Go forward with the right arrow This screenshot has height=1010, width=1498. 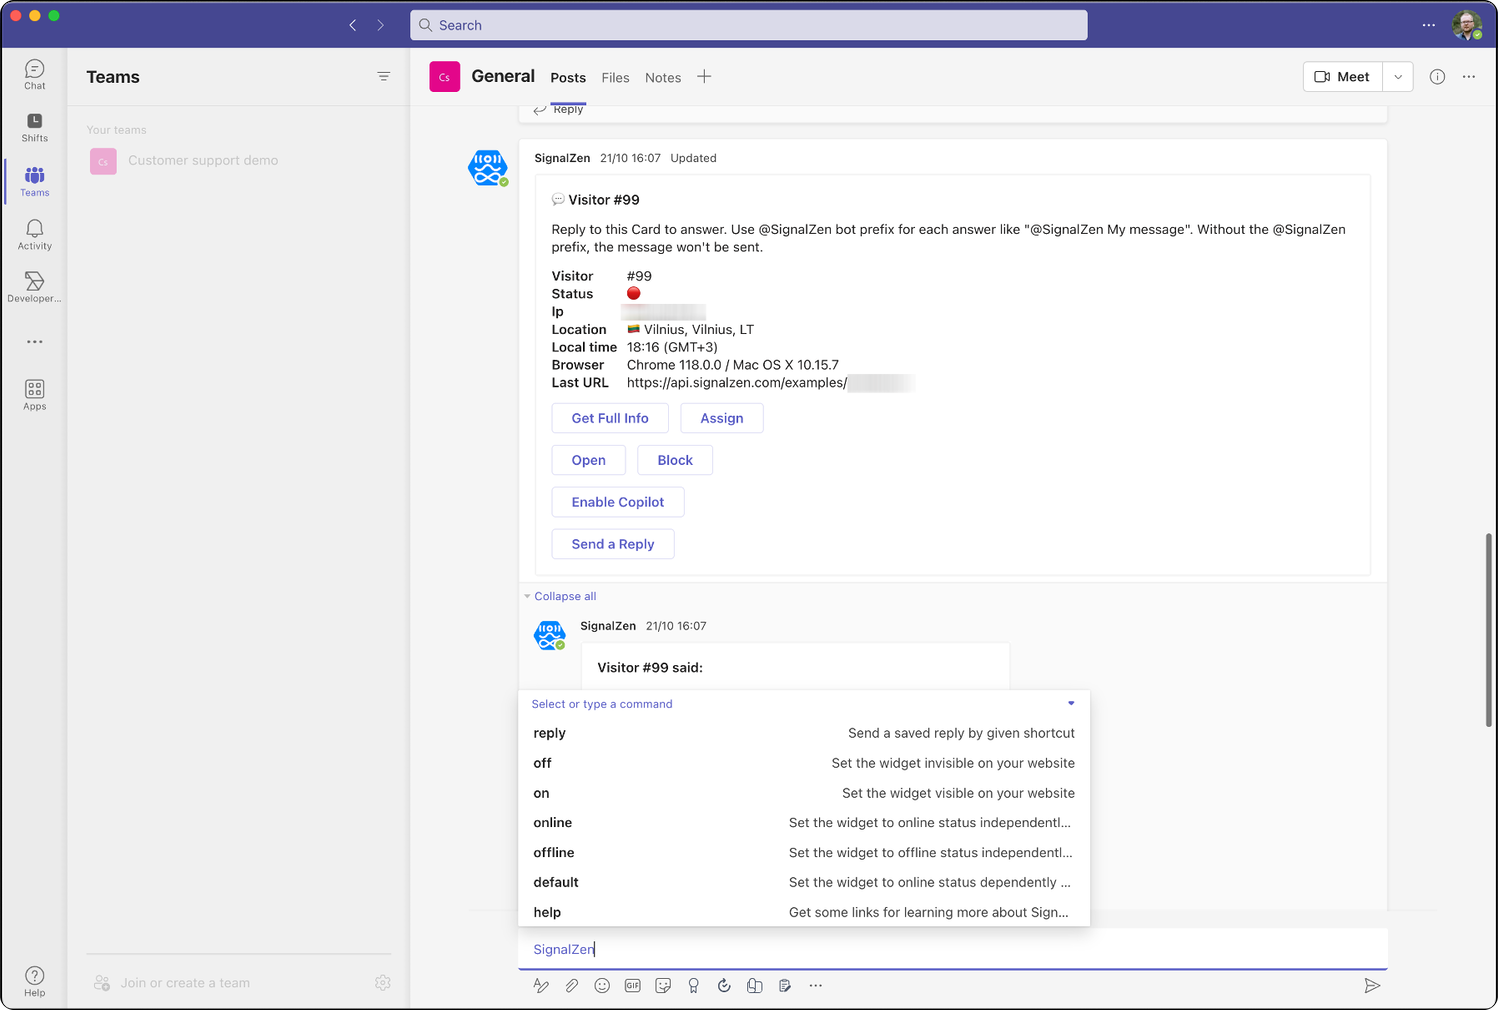tap(381, 25)
